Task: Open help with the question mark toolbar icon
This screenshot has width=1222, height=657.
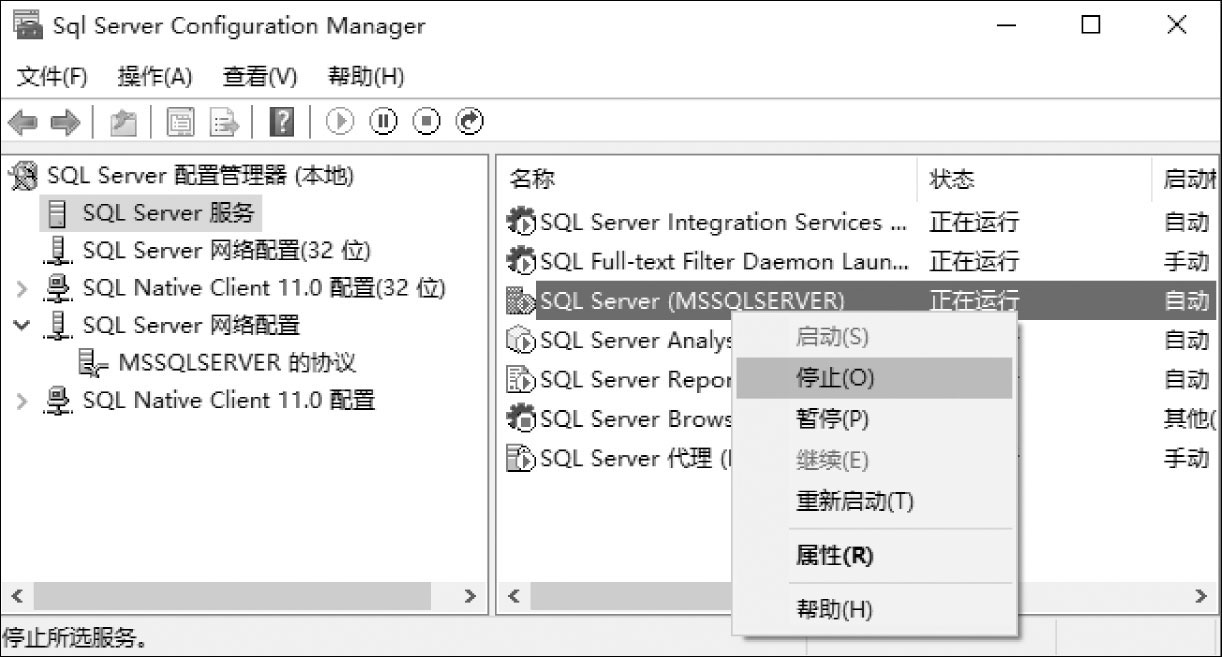Action: [283, 122]
